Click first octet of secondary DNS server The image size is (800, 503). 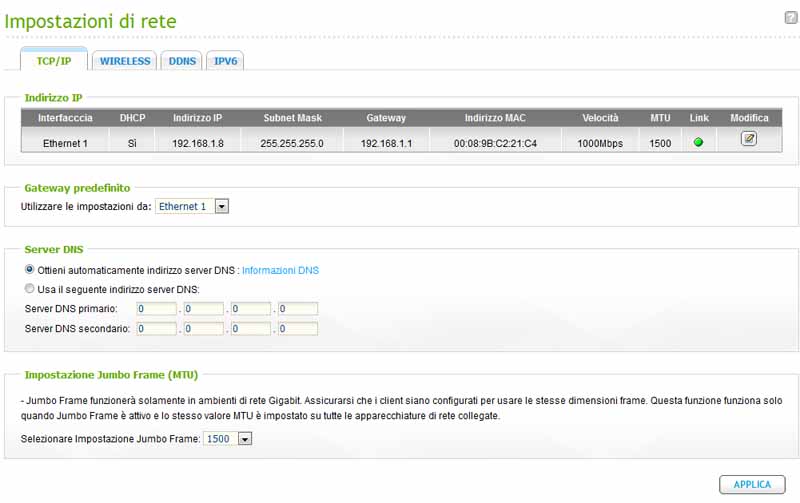pyautogui.click(x=156, y=328)
